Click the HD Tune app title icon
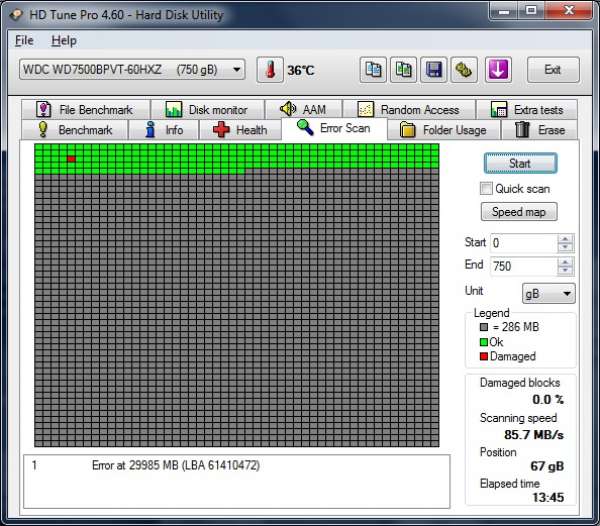600x526 pixels. point(16,15)
